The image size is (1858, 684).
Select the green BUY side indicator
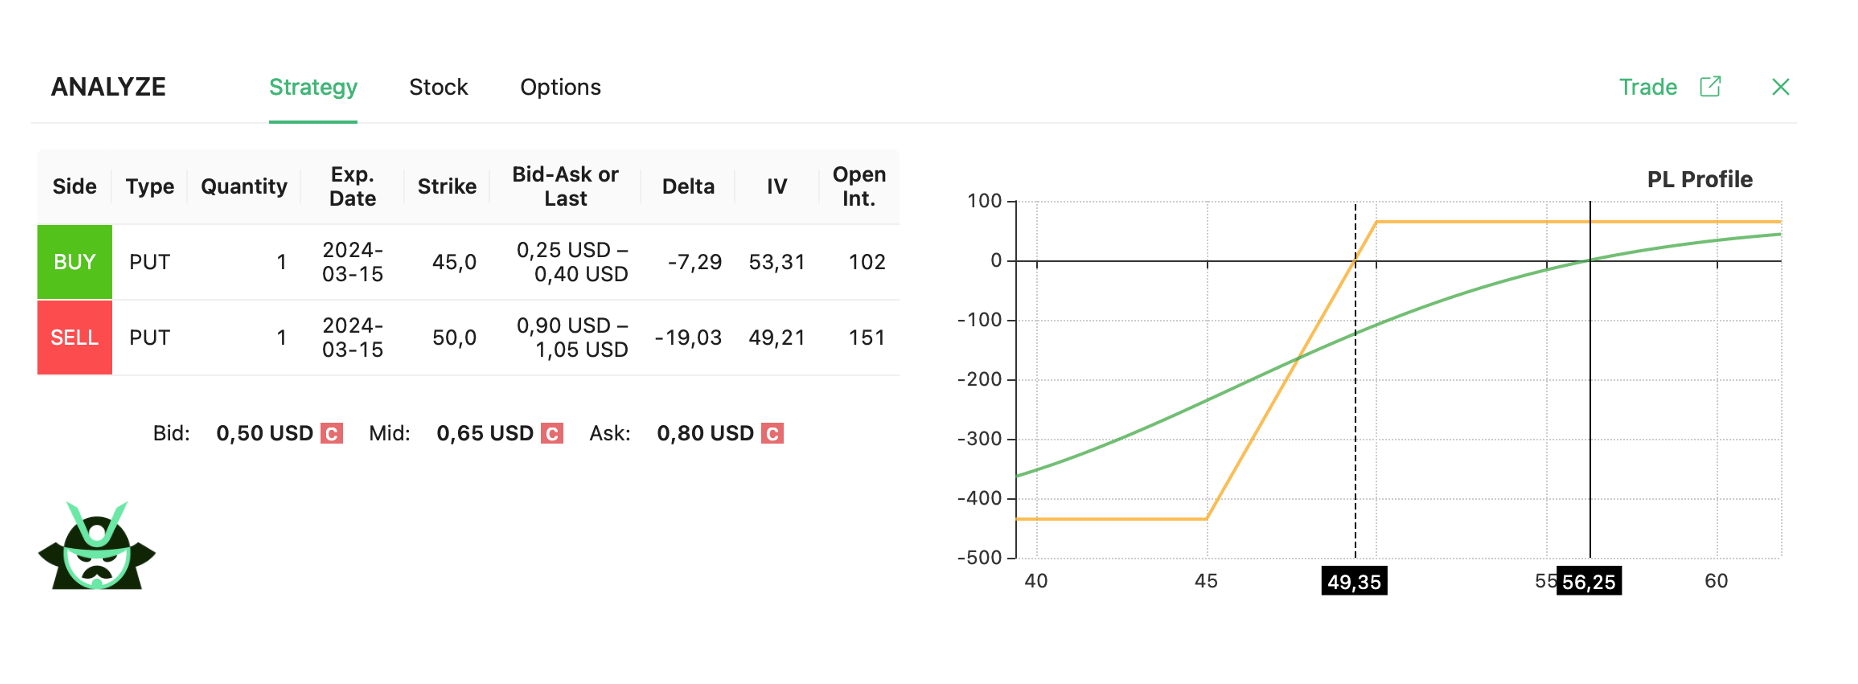coord(74,261)
